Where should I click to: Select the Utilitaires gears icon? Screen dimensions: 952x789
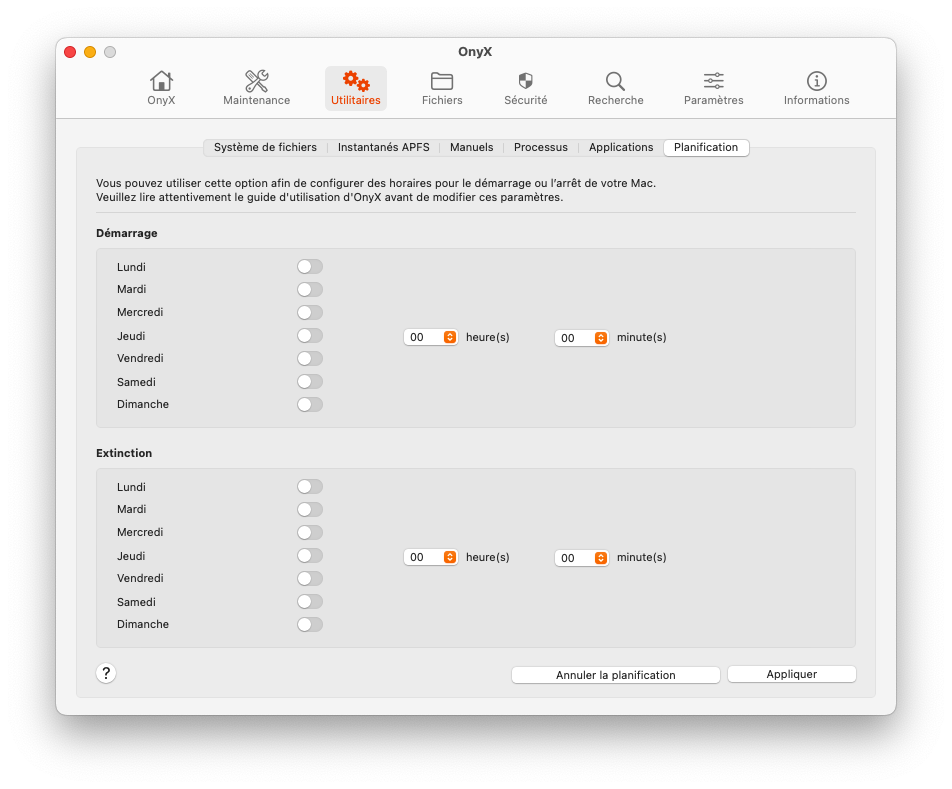(x=356, y=89)
